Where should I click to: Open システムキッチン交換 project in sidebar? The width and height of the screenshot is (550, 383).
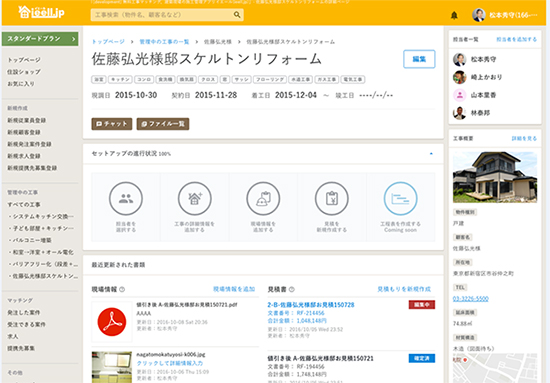[x=41, y=216]
